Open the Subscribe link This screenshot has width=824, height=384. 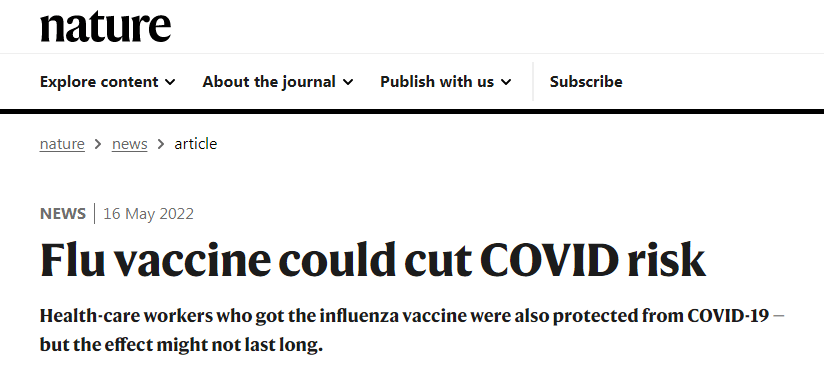pos(586,82)
